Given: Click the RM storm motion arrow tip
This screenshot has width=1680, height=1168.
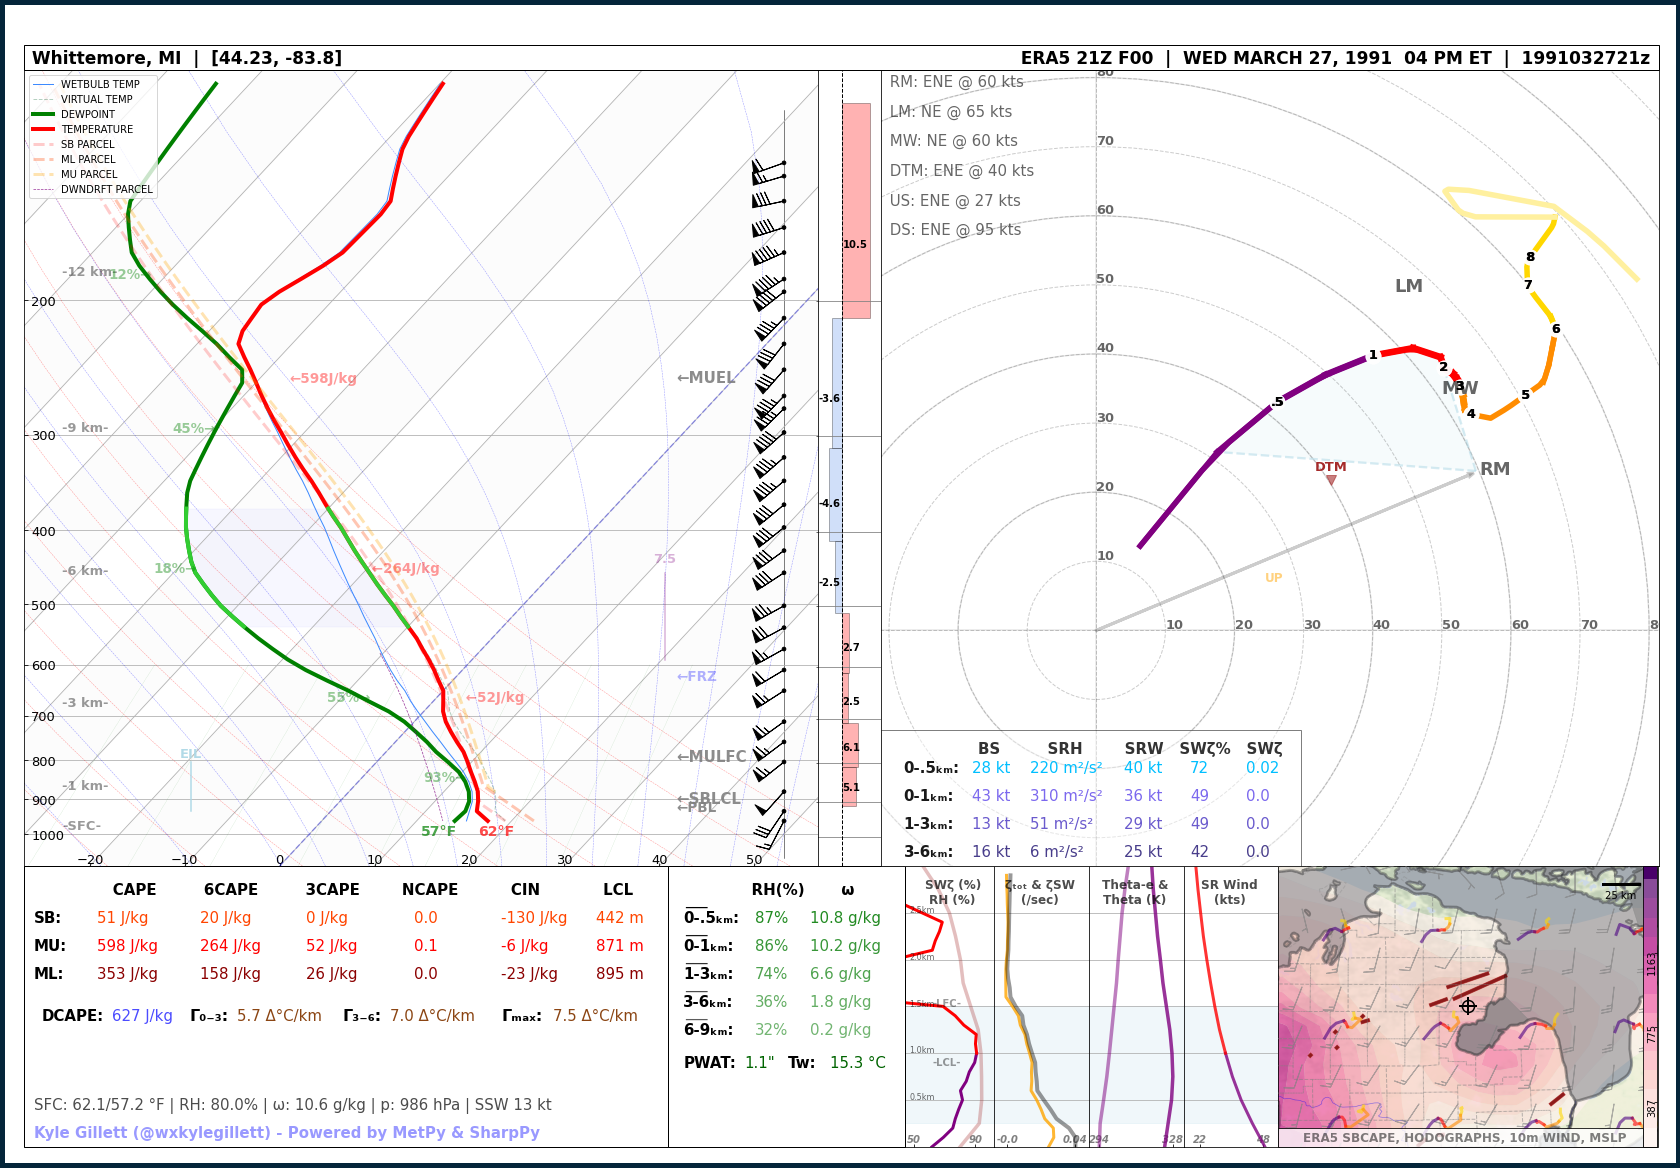Looking at the screenshot, I should [1474, 472].
